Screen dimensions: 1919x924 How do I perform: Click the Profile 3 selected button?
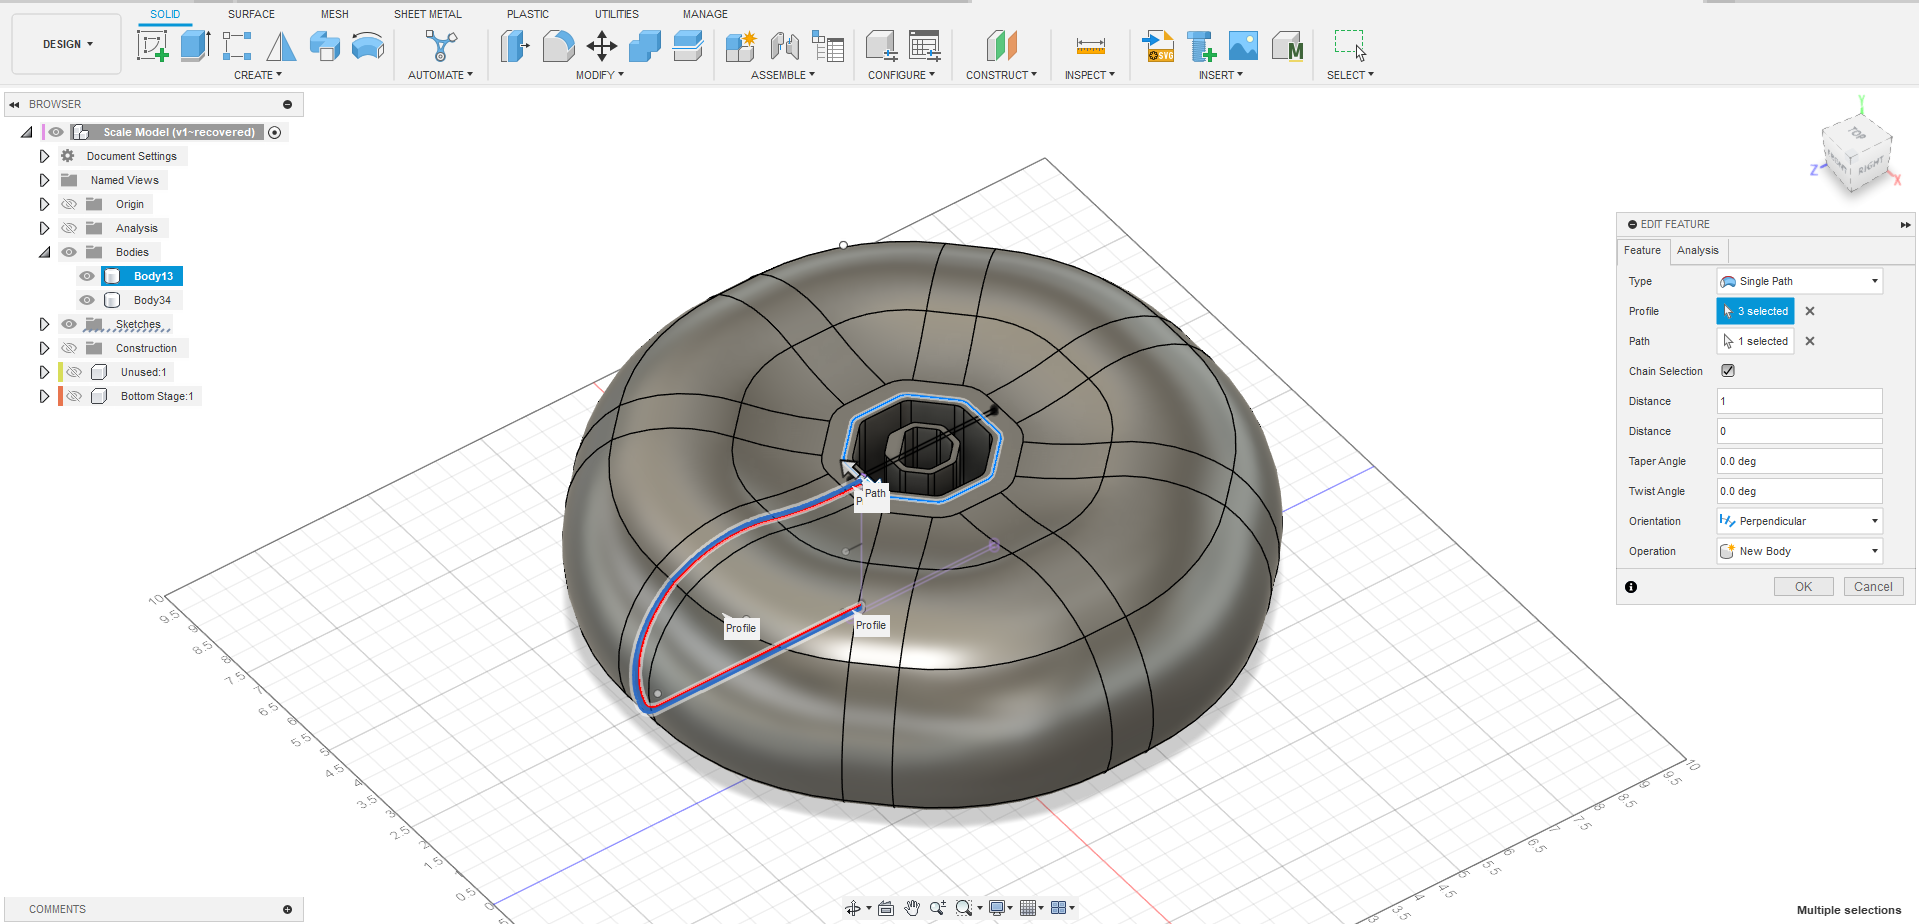[1755, 311]
